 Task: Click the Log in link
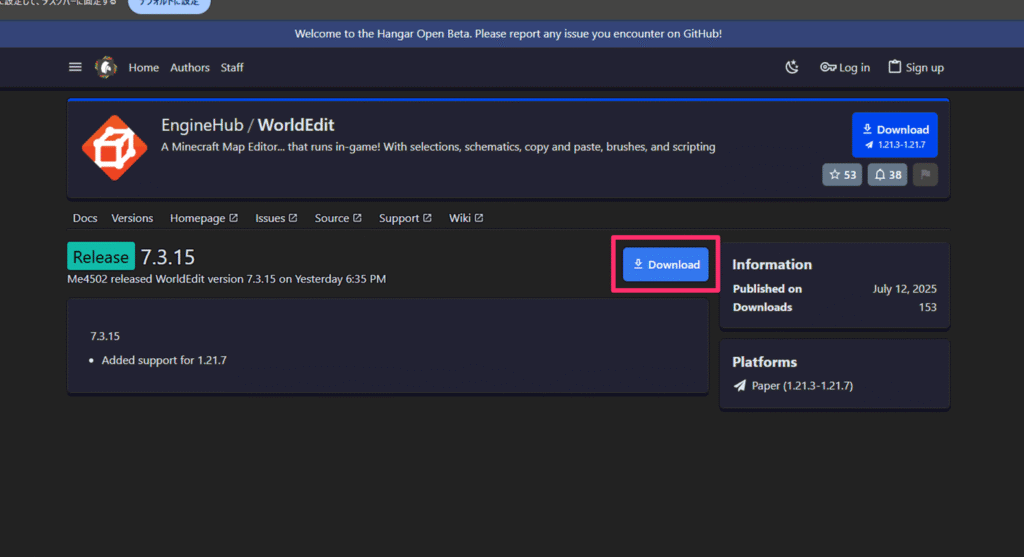[x=845, y=67]
